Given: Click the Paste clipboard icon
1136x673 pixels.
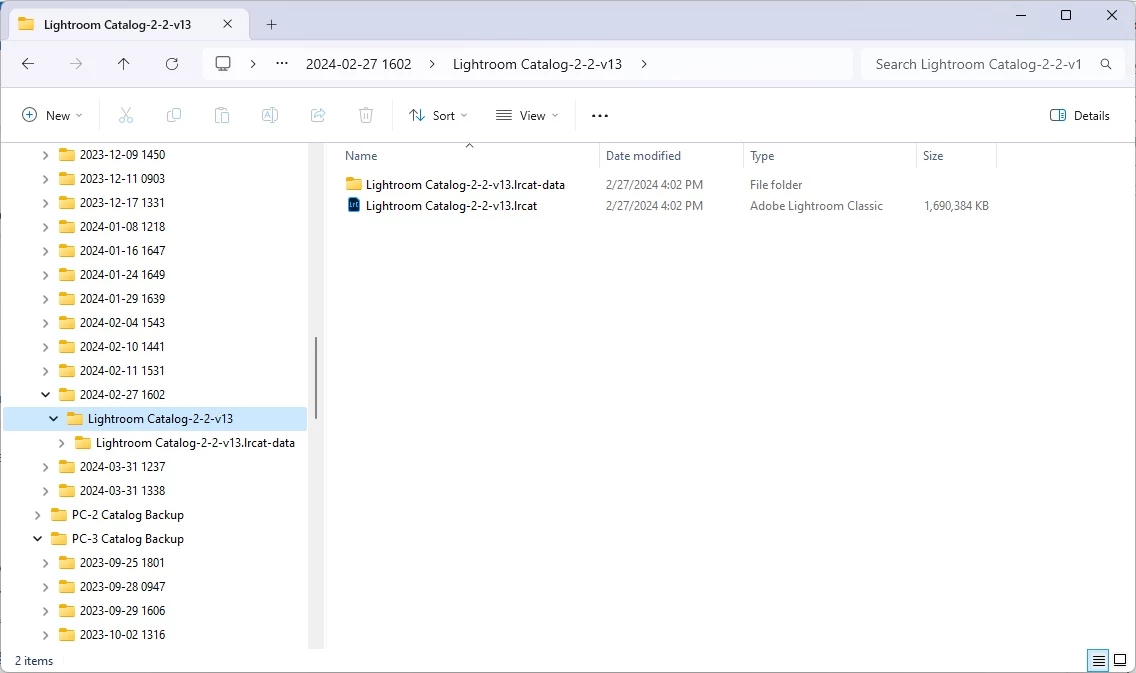Looking at the screenshot, I should [222, 115].
